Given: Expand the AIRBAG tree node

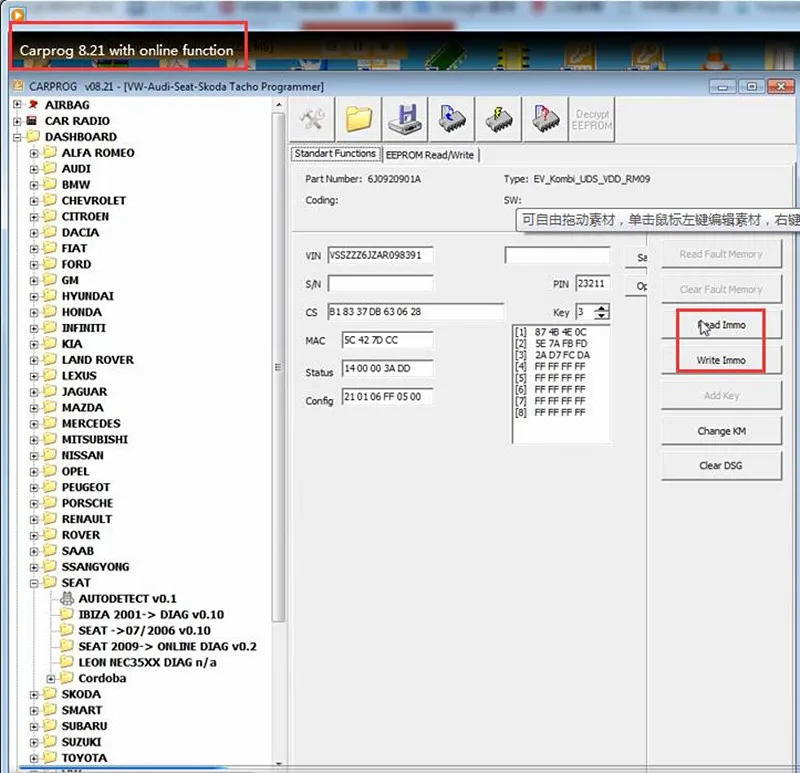Looking at the screenshot, I should click(x=17, y=105).
